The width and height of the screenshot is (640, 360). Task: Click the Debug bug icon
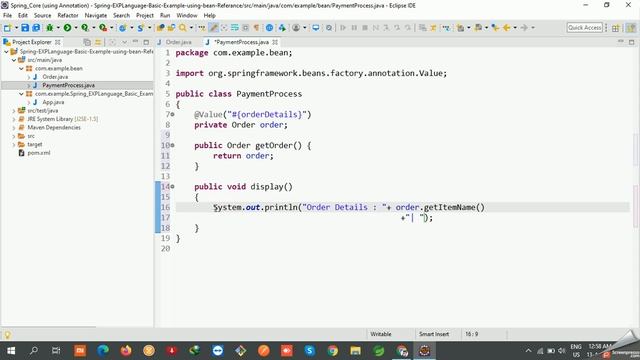pos(49,28)
